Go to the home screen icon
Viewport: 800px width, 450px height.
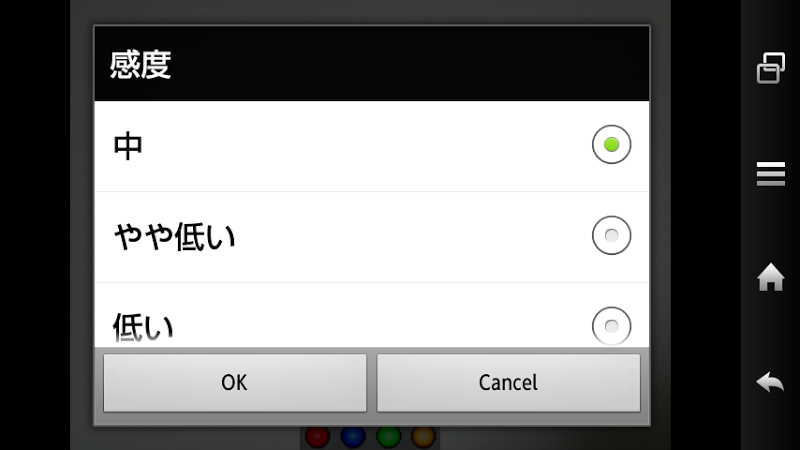[x=770, y=277]
